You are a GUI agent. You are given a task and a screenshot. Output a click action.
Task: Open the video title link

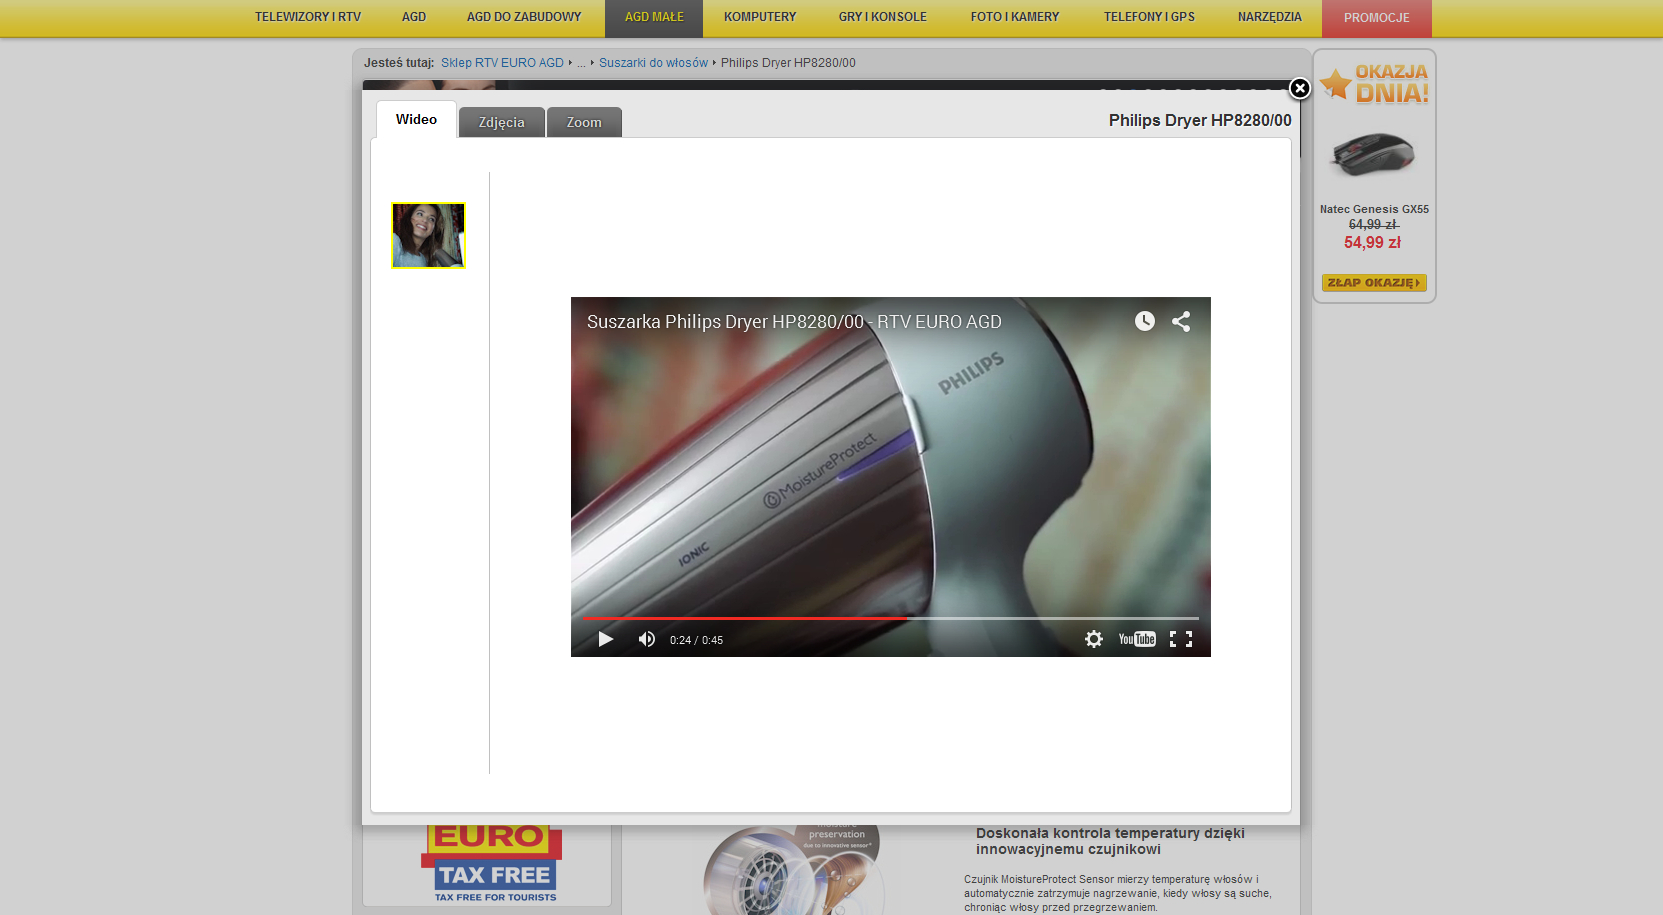(794, 322)
